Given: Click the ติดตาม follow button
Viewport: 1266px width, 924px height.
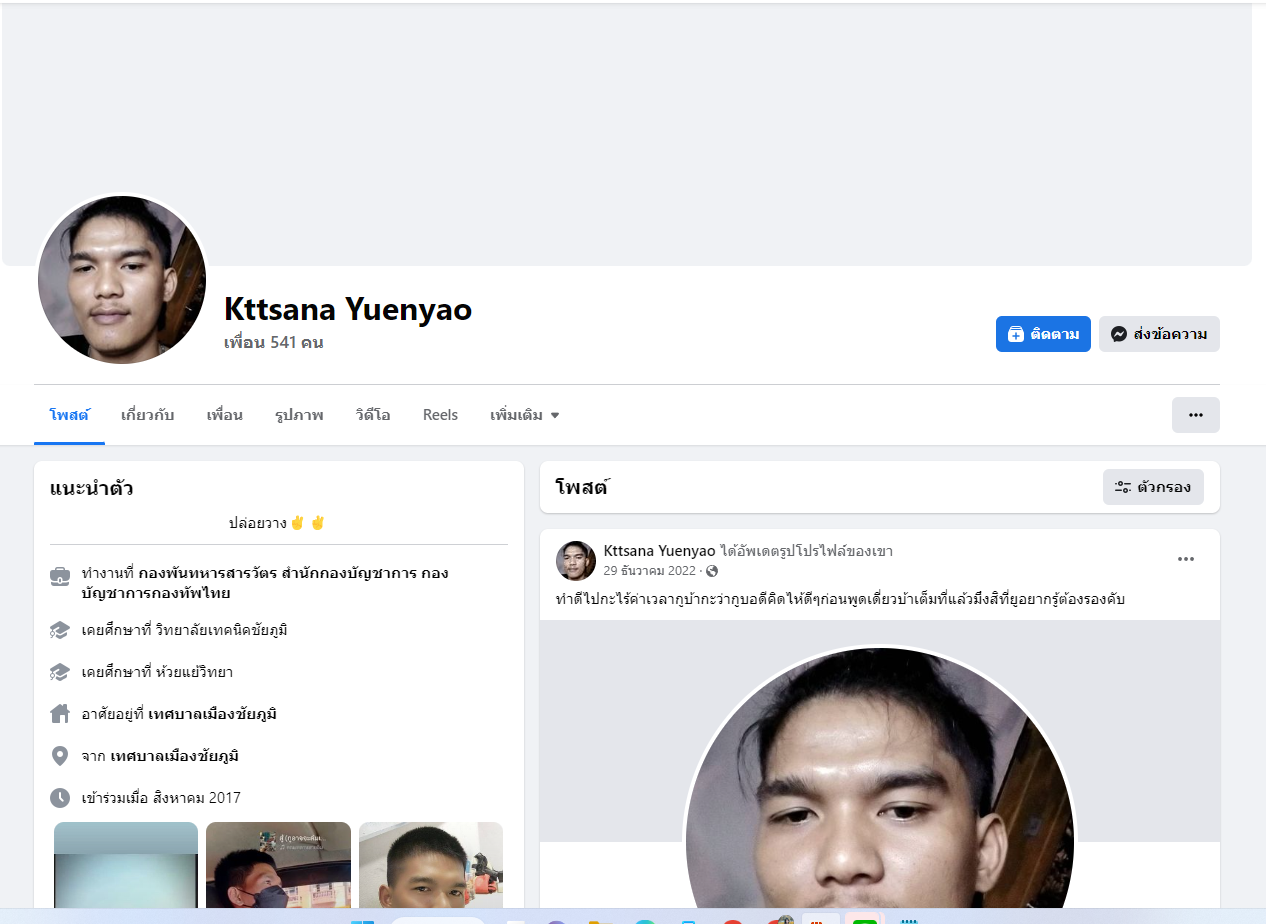Looking at the screenshot, I should 1043,334.
